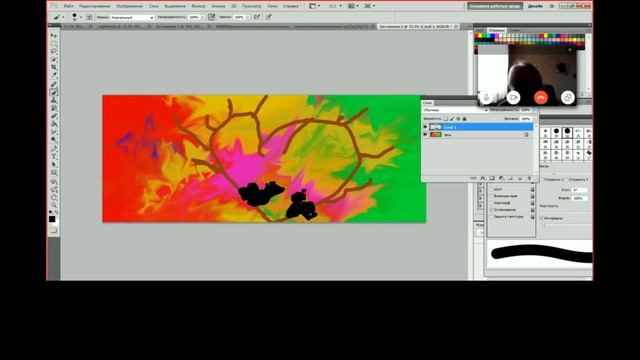
Task: Toggle camera in video call overlay
Action: 513,98
